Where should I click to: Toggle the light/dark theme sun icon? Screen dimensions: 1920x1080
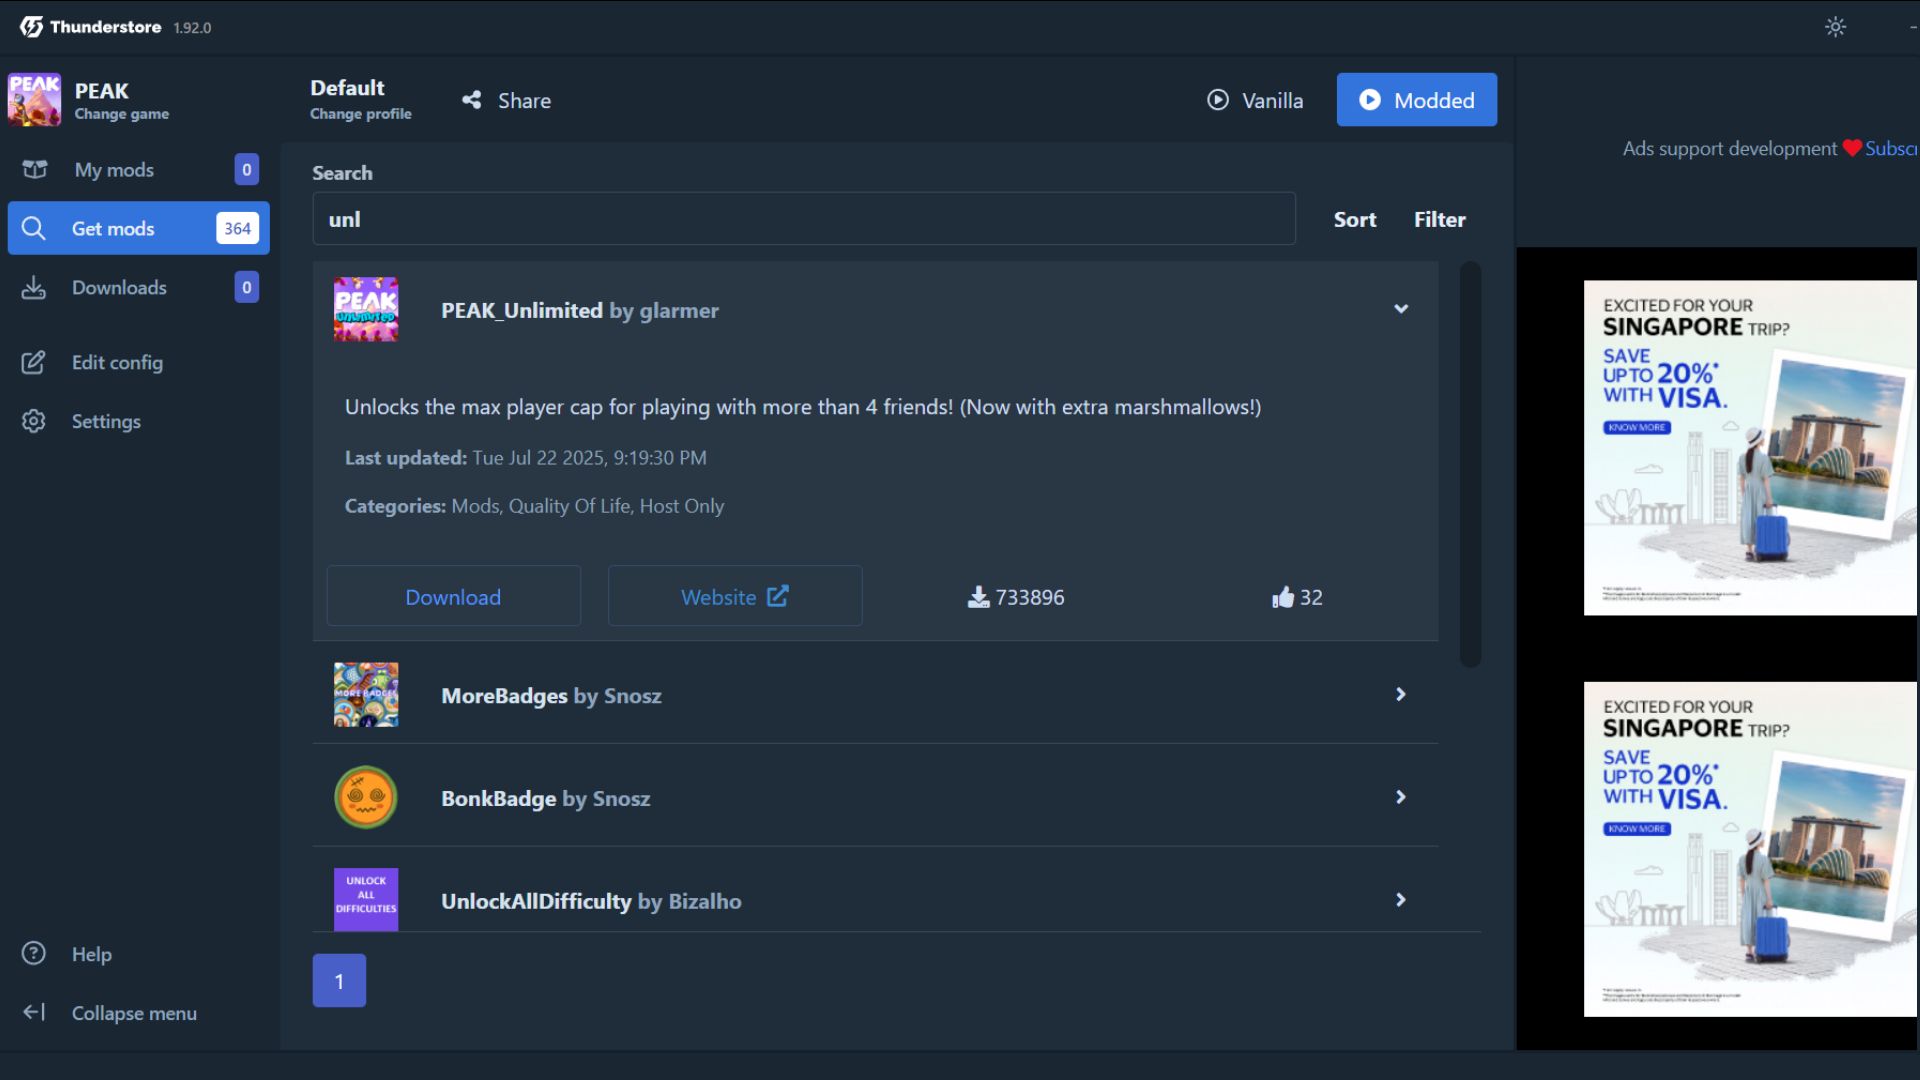[x=1835, y=27]
